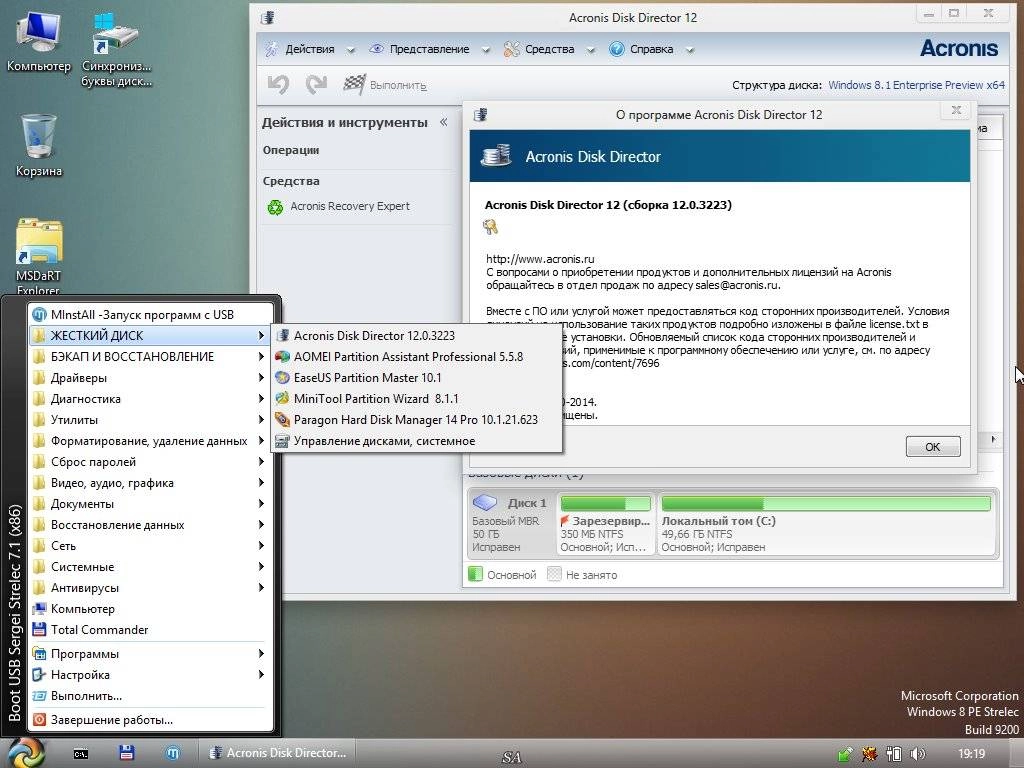Open Представление menu in Acronis
The width and height of the screenshot is (1024, 768).
click(429, 49)
